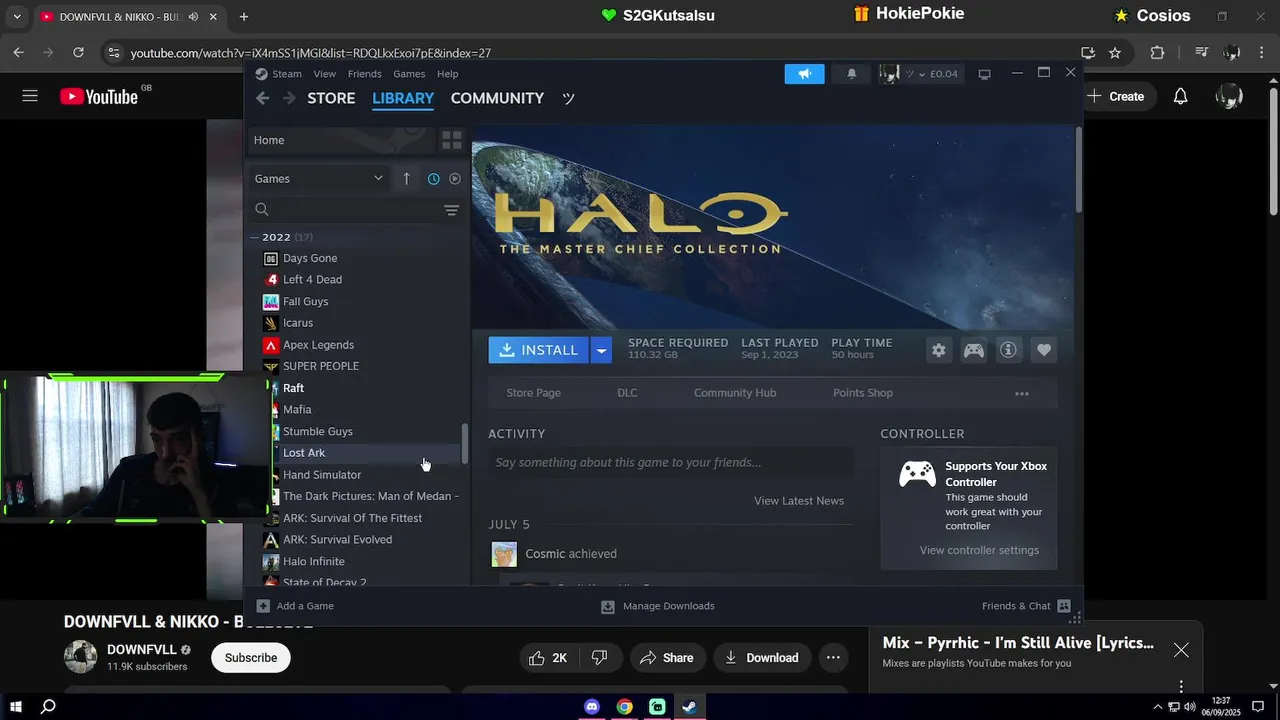Select the LIBRARY tab
This screenshot has height=720, width=1280.
[403, 98]
